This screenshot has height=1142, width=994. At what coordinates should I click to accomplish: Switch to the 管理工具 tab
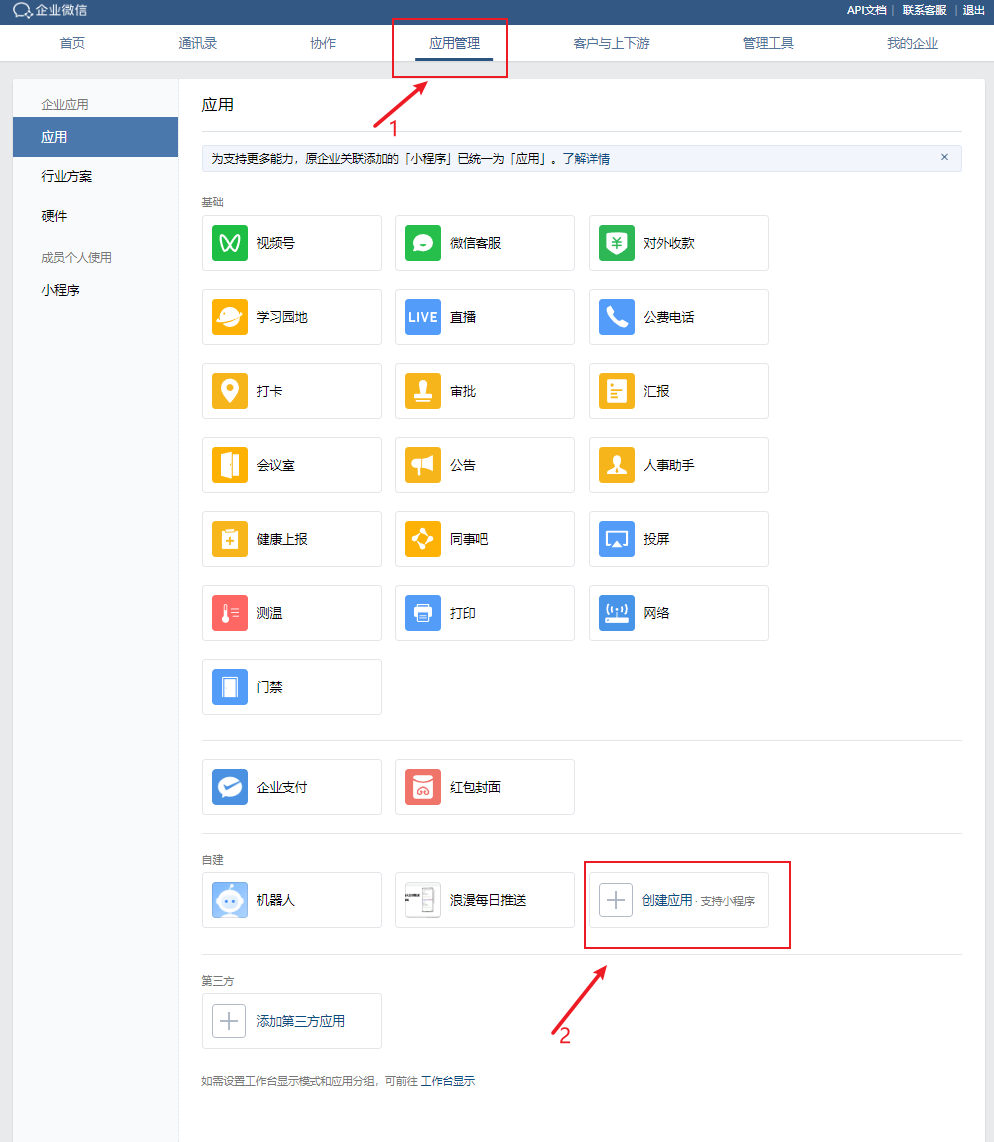pos(768,43)
